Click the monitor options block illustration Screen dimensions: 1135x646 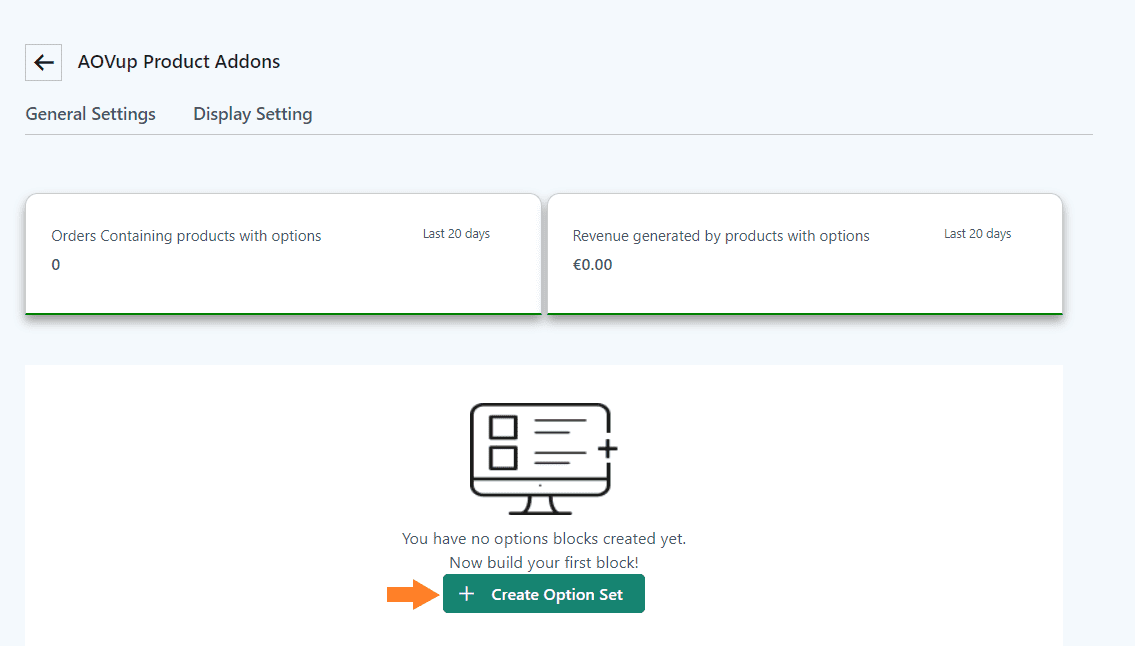tap(543, 459)
